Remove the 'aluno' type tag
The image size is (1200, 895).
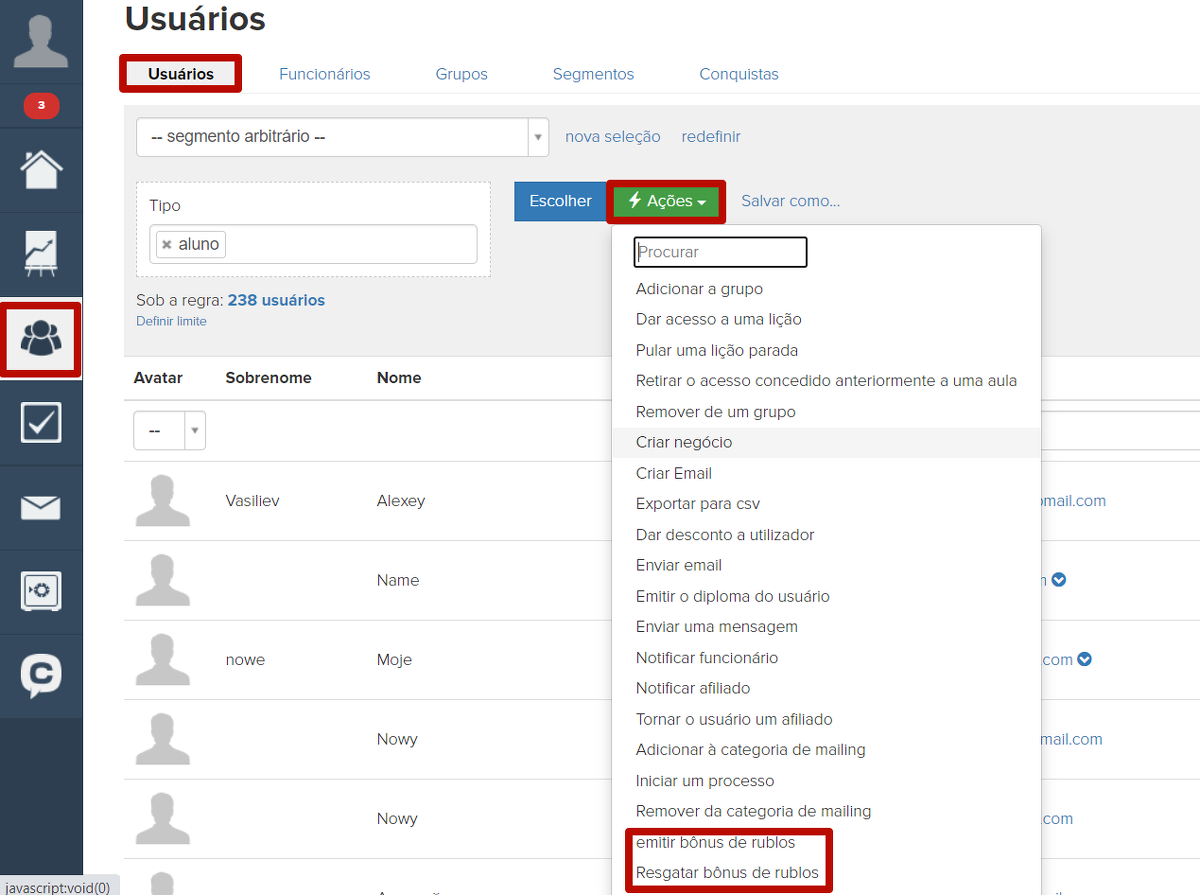tap(167, 245)
